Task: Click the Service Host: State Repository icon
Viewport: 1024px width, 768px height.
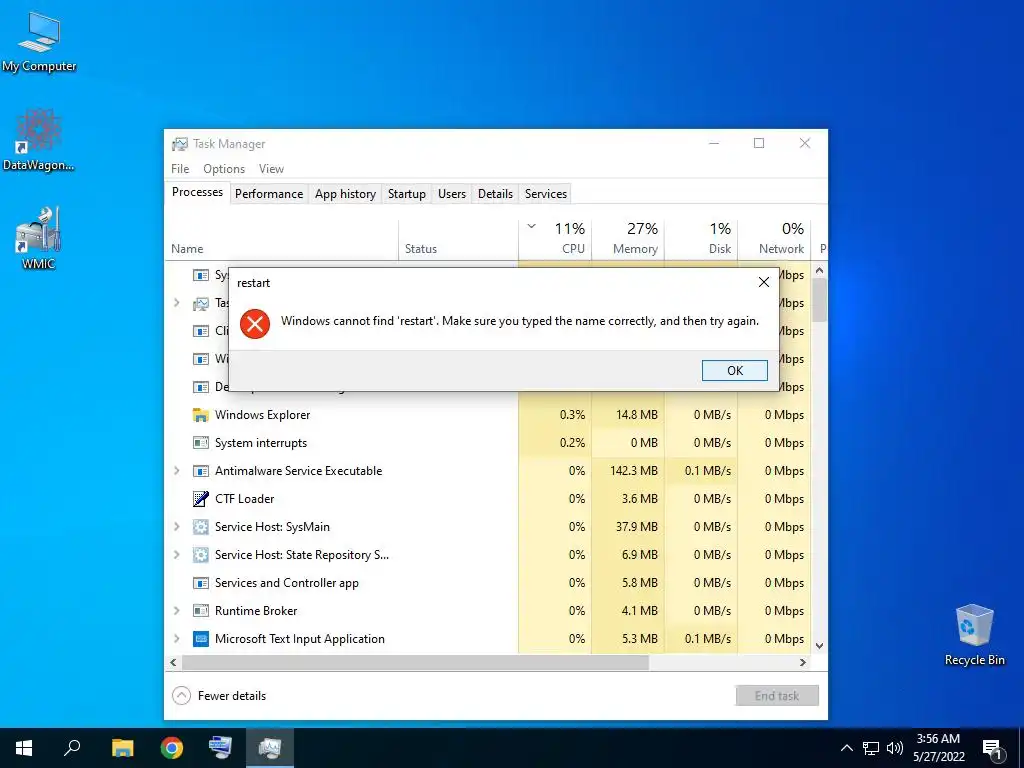Action: tap(200, 555)
